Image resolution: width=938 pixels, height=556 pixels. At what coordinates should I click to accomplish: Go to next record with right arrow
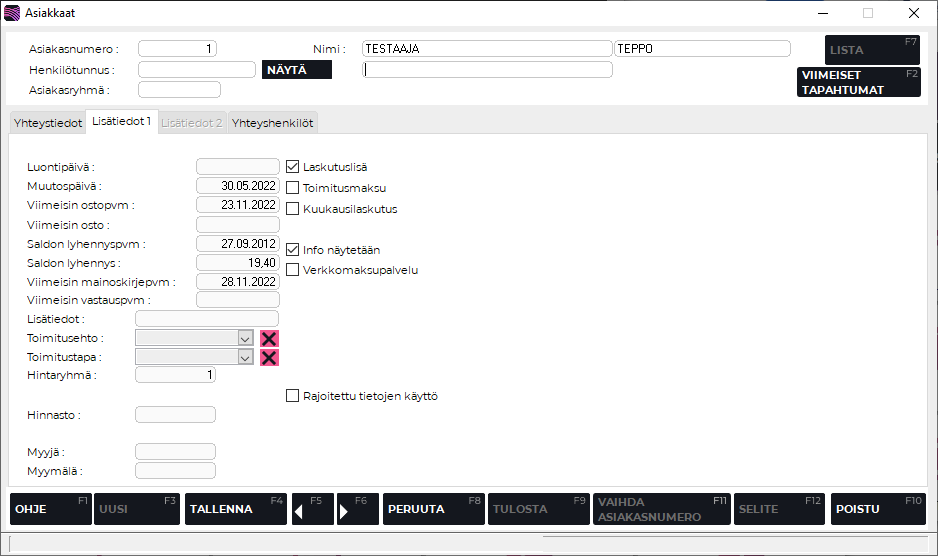point(358,509)
